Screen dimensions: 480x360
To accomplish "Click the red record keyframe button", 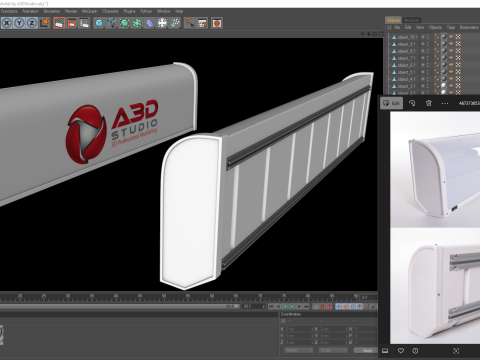I will 322,306.
